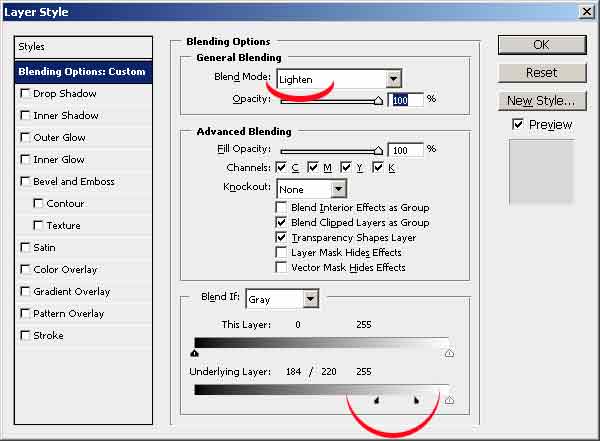
Task: Click This Layer black slider triangle
Action: pyautogui.click(x=194, y=353)
